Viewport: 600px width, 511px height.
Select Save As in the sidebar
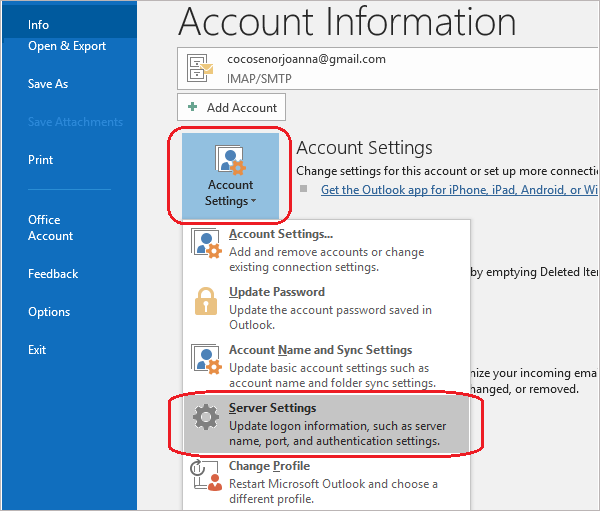48,84
